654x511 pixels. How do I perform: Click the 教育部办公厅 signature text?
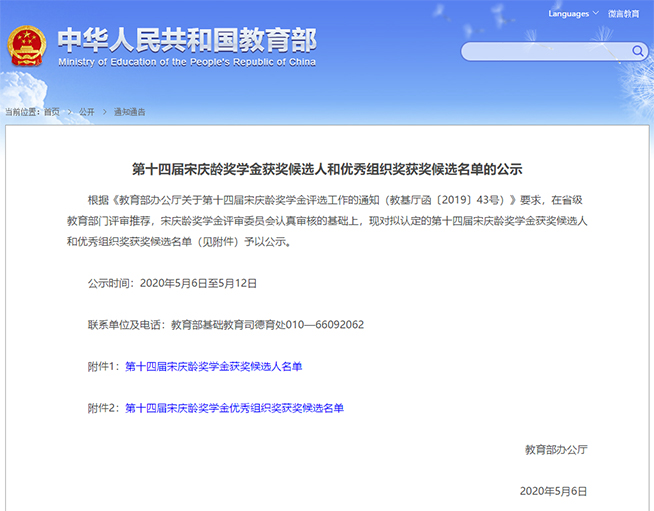coord(556,450)
